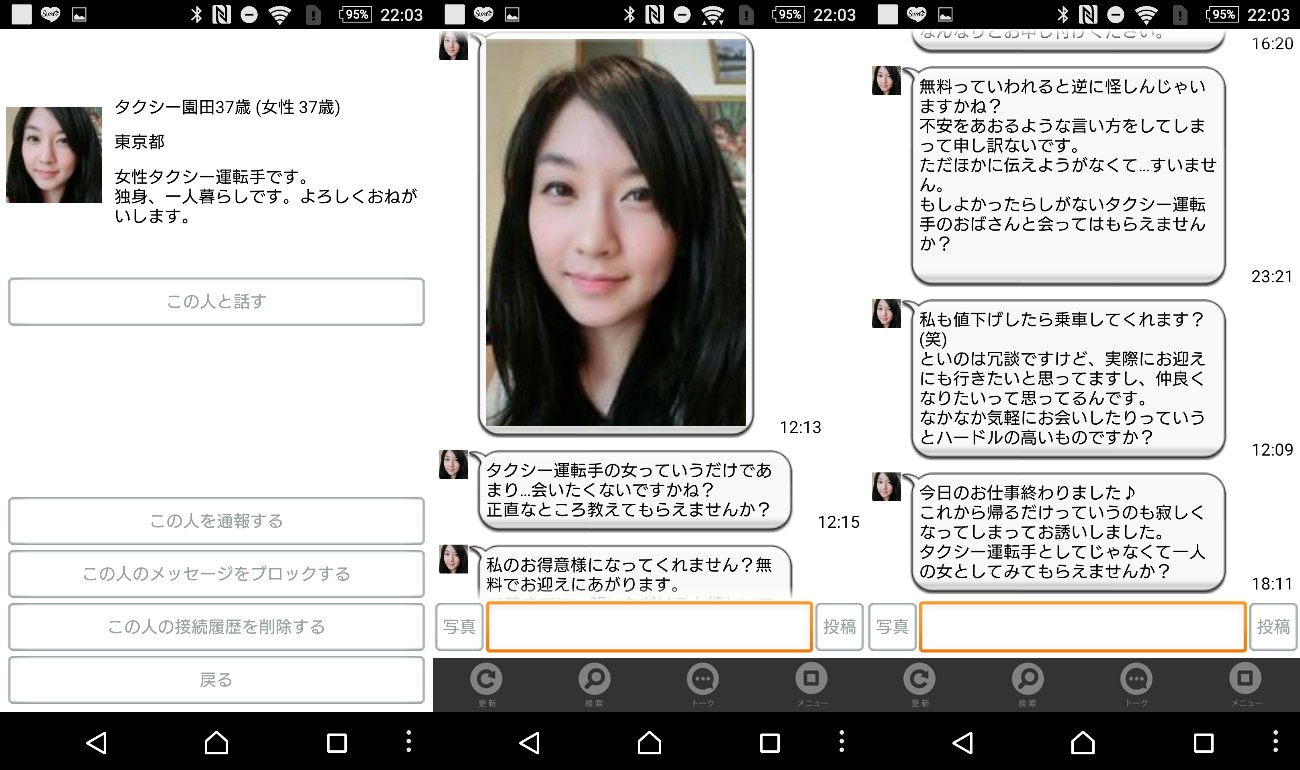This screenshot has height=770, width=1300.
Task: Report this user with この人を通報する
Action: pyautogui.click(x=216, y=521)
